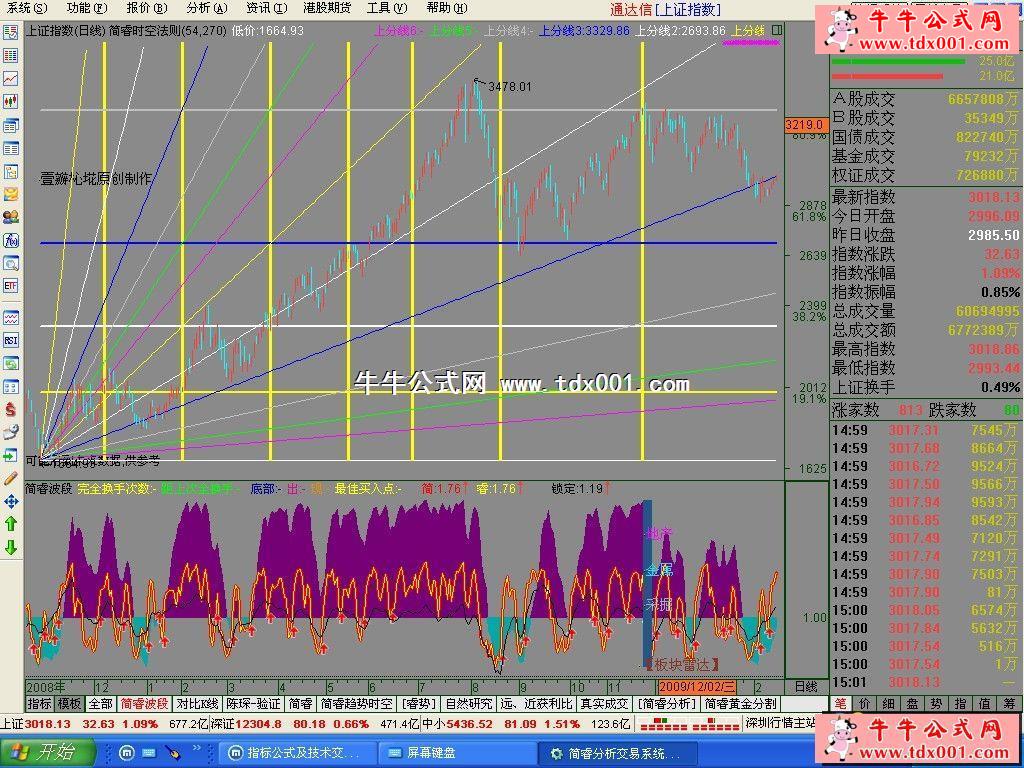Viewport: 1024px width, 768px height.
Task: Expand quick launch overflow chevron
Action: (x=197, y=746)
